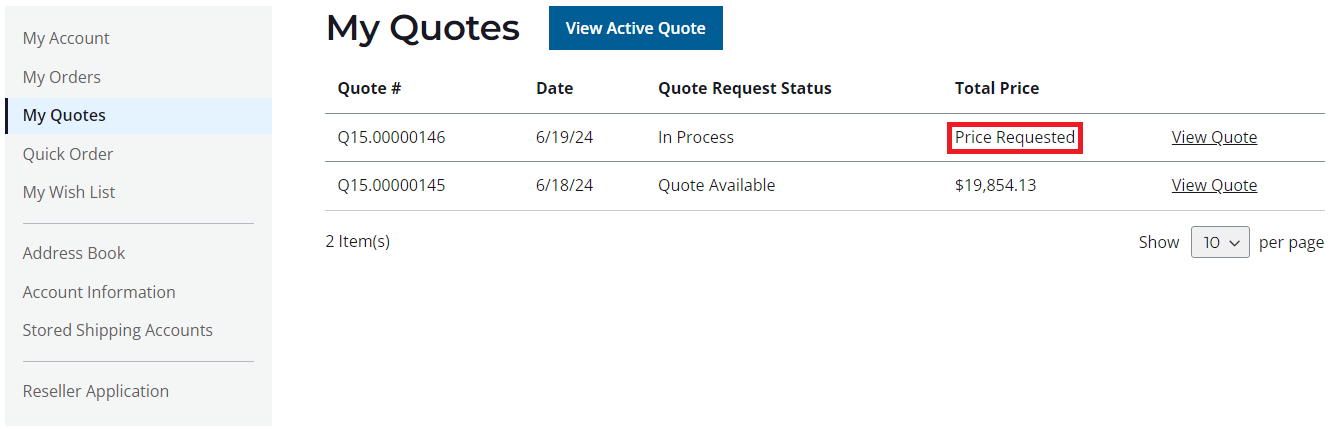Expand the items per page dropdown
The width and height of the screenshot is (1331, 429).
[x=1220, y=242]
